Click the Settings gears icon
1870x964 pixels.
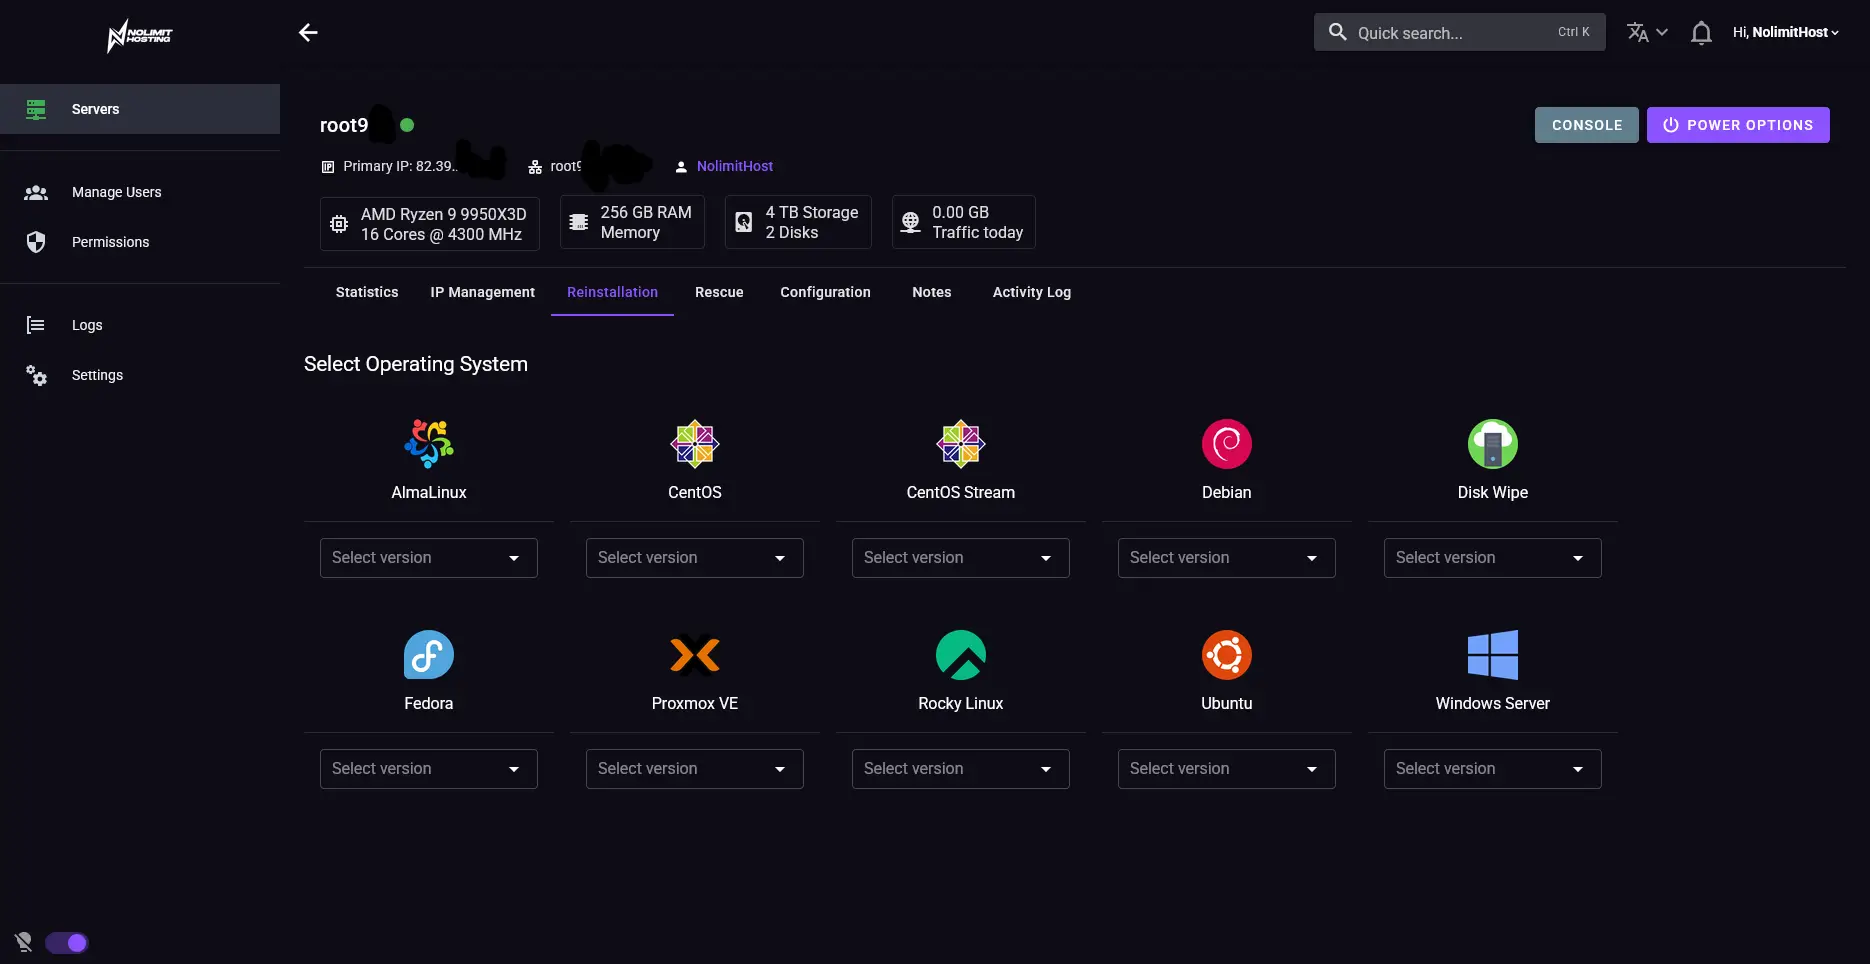(x=36, y=375)
